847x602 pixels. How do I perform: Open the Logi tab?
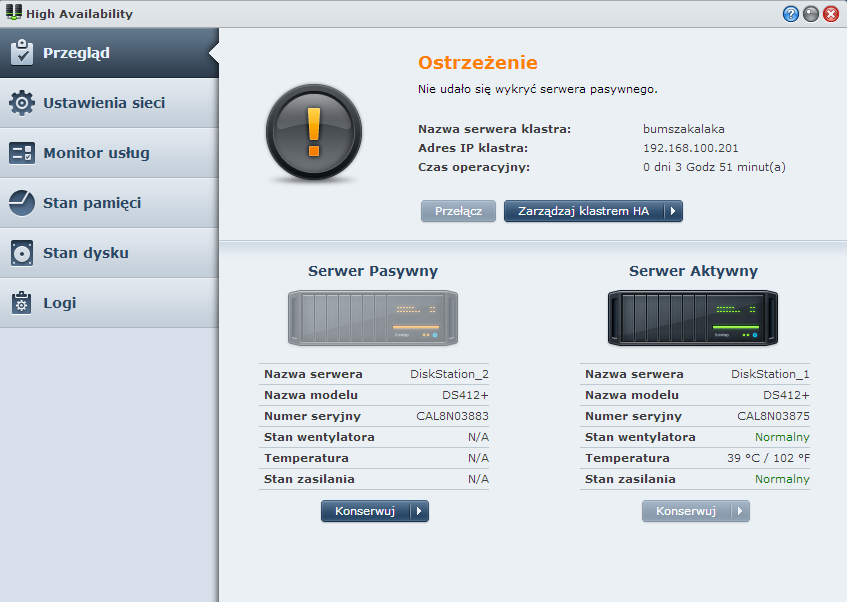(109, 303)
